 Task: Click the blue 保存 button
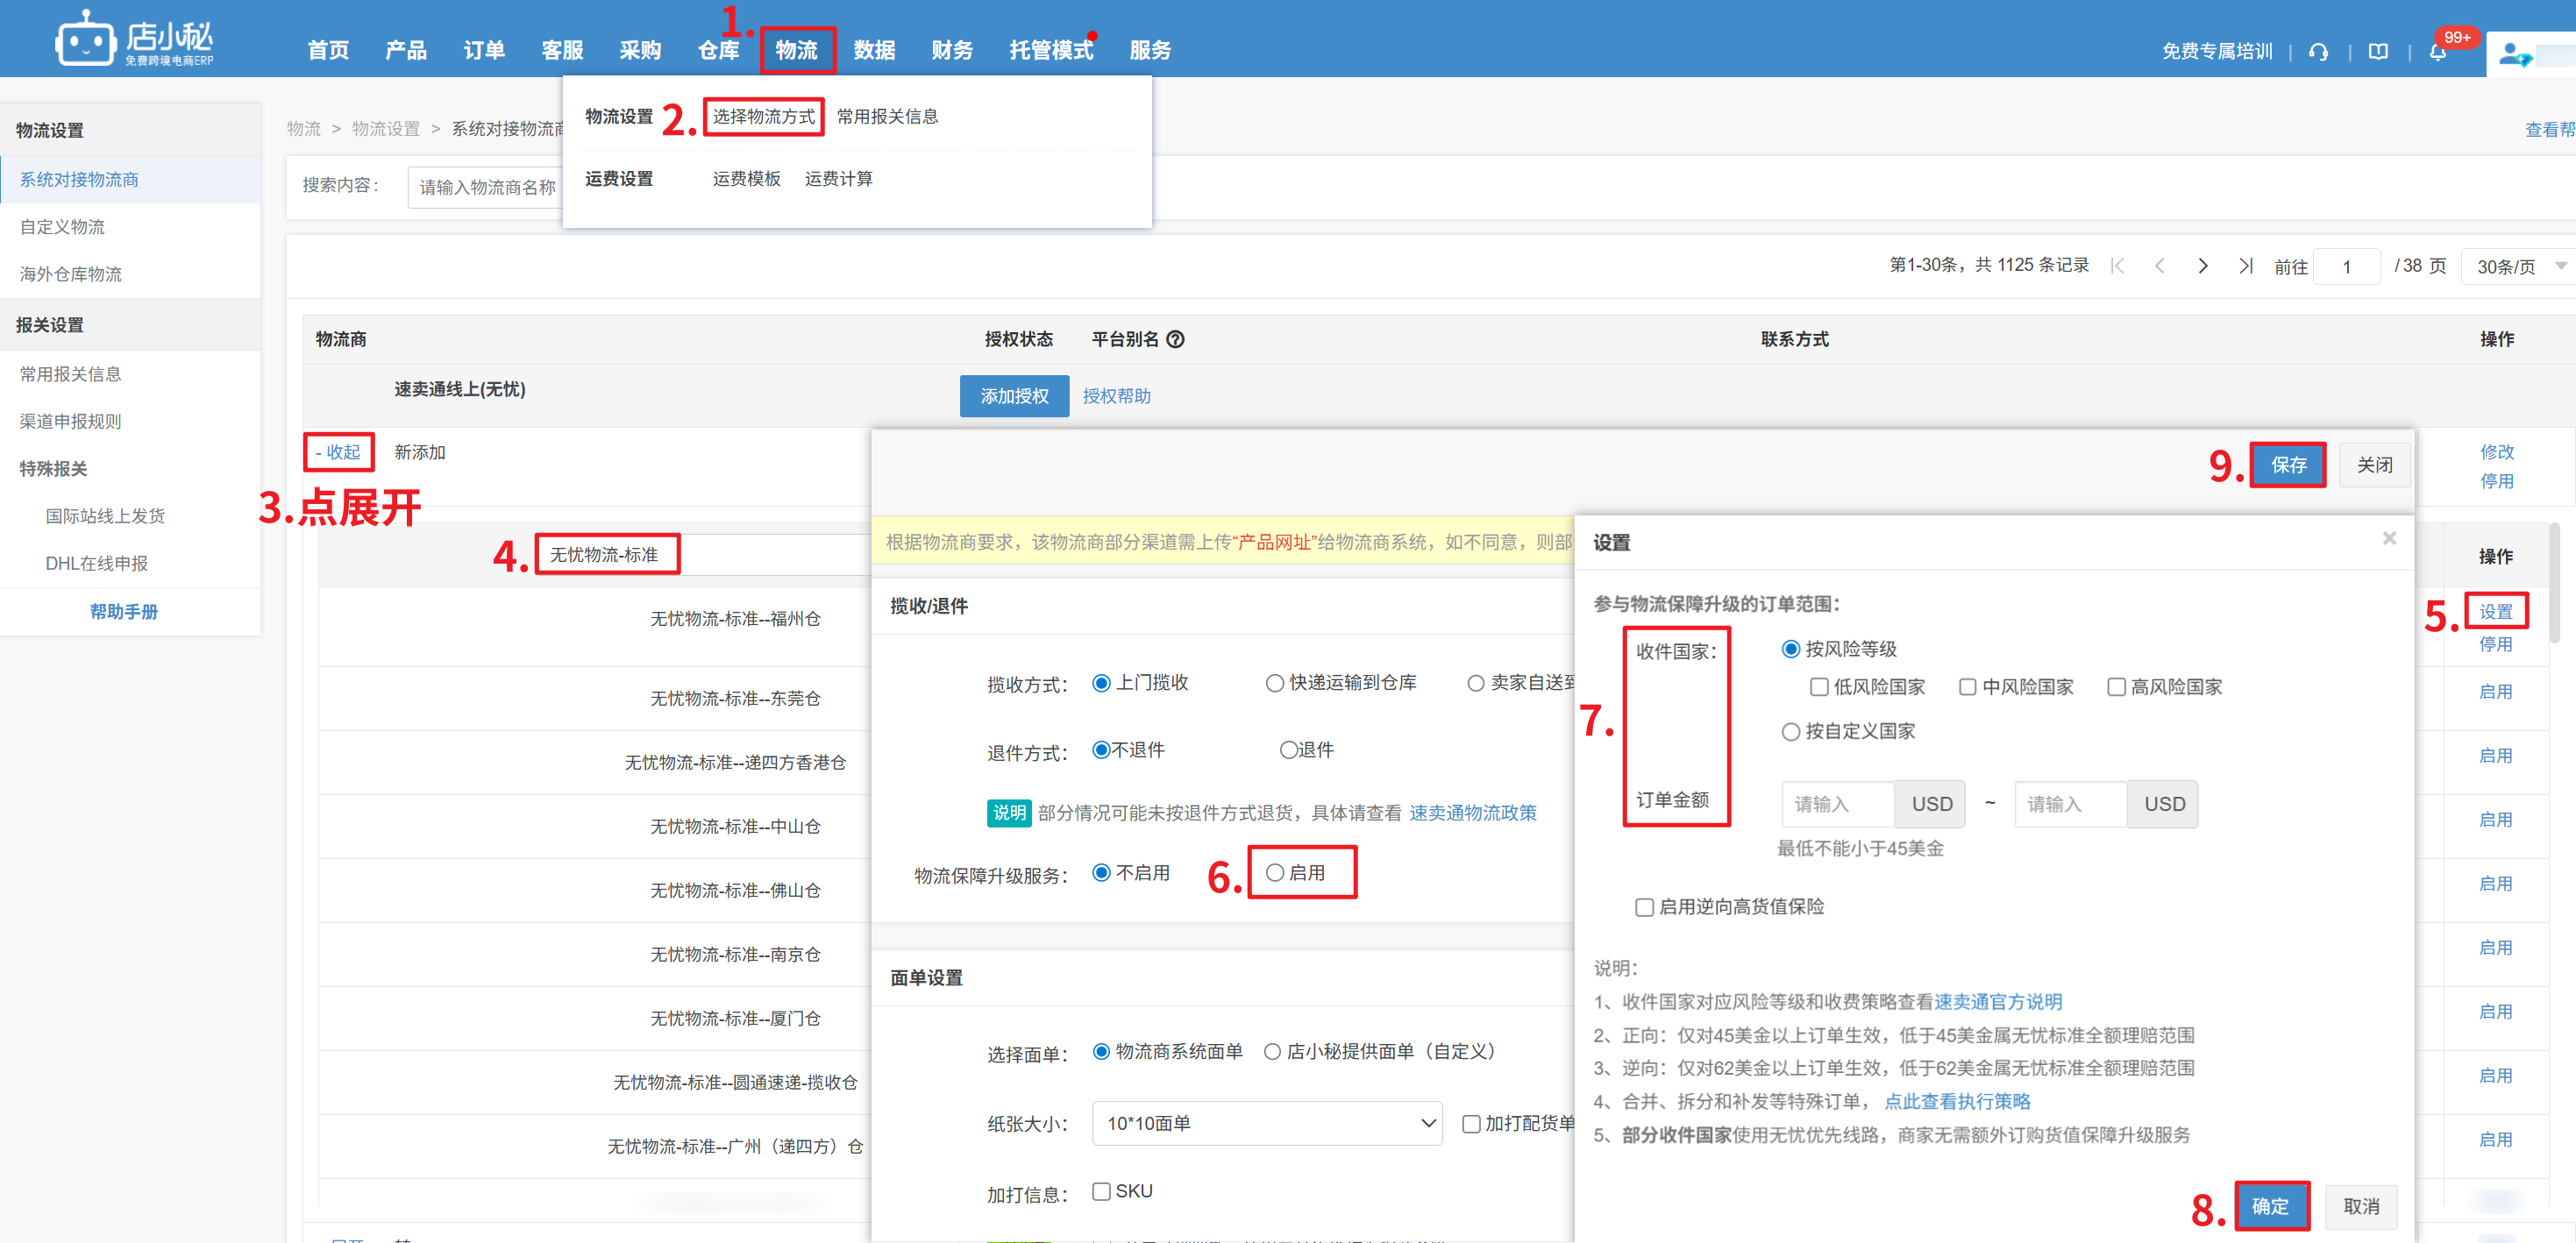coord(2287,465)
